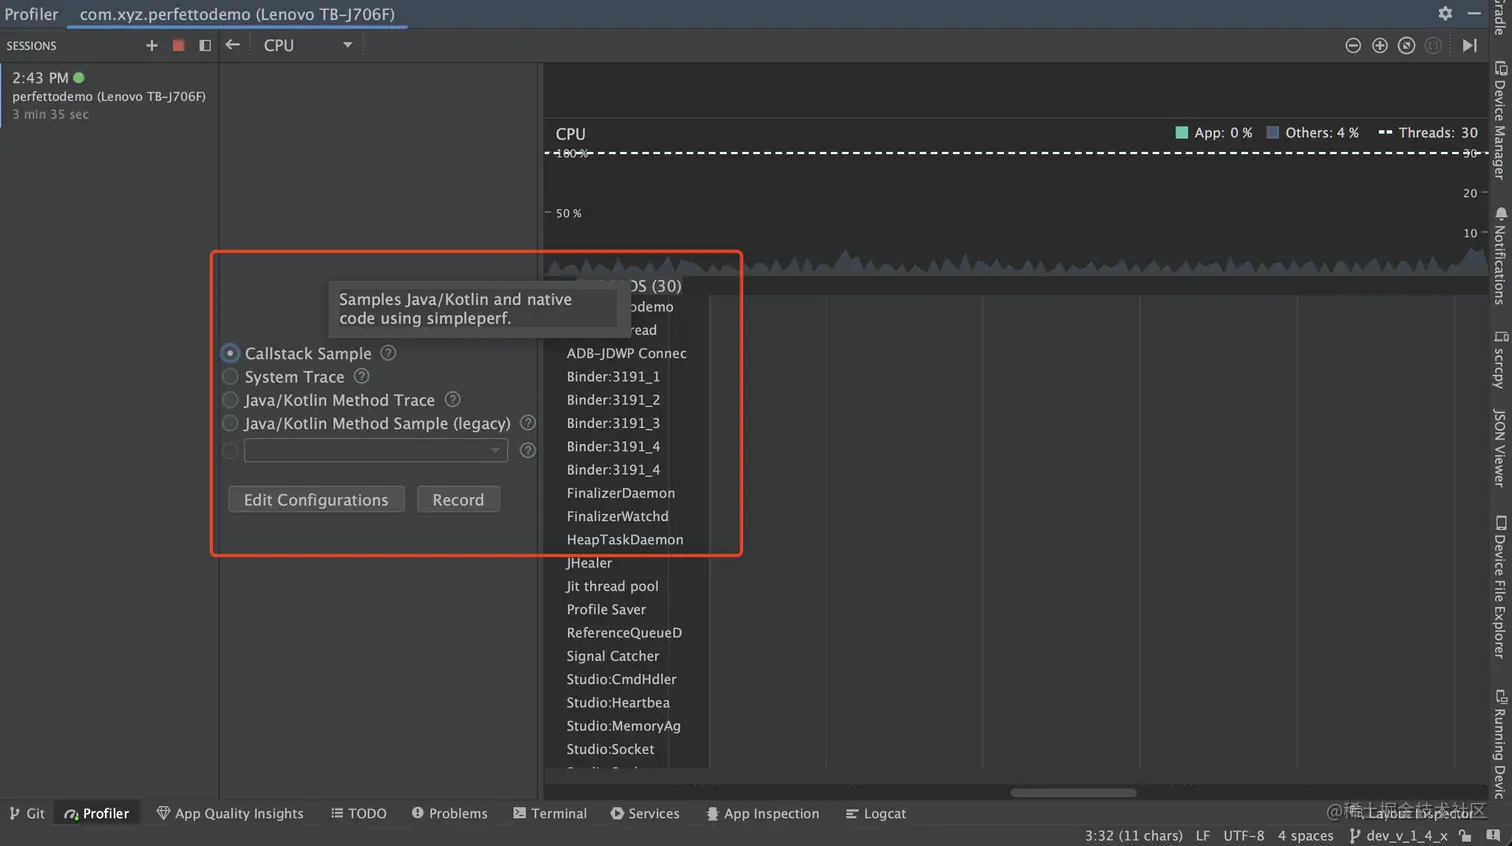Image resolution: width=1512 pixels, height=846 pixels.
Task: Select Java/Kotlin Method Trace option
Action: coord(230,400)
